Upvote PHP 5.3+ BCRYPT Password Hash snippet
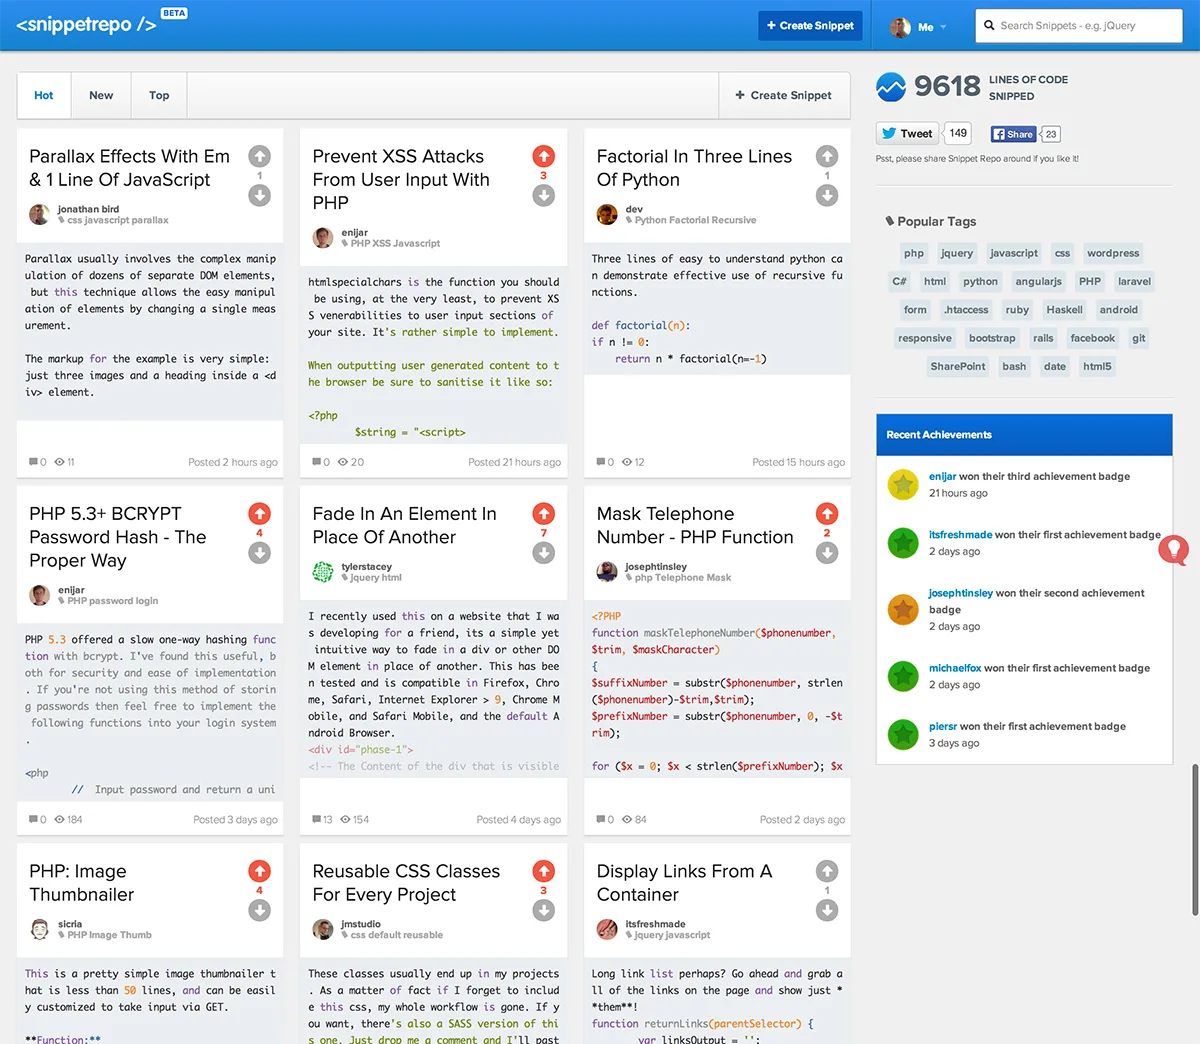This screenshot has width=1200, height=1044. click(x=260, y=513)
